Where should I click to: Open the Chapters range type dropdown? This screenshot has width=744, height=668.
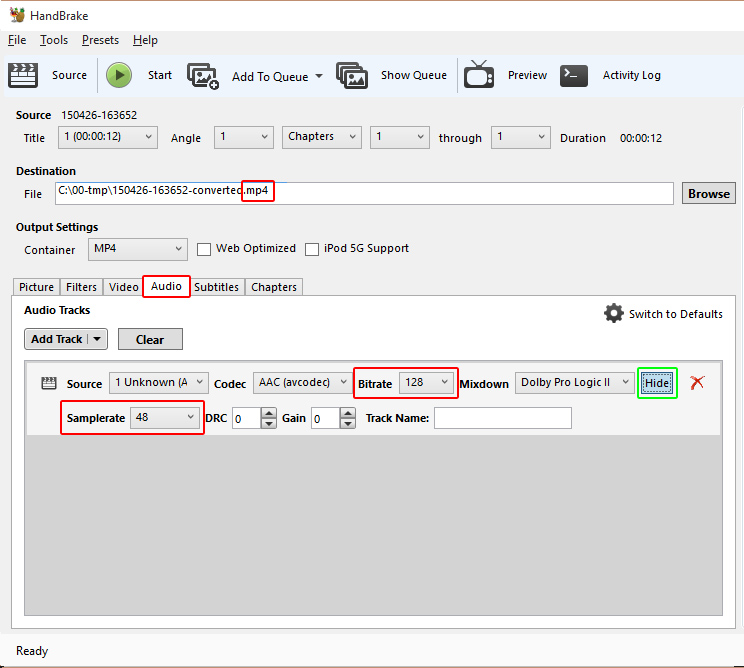click(x=322, y=137)
